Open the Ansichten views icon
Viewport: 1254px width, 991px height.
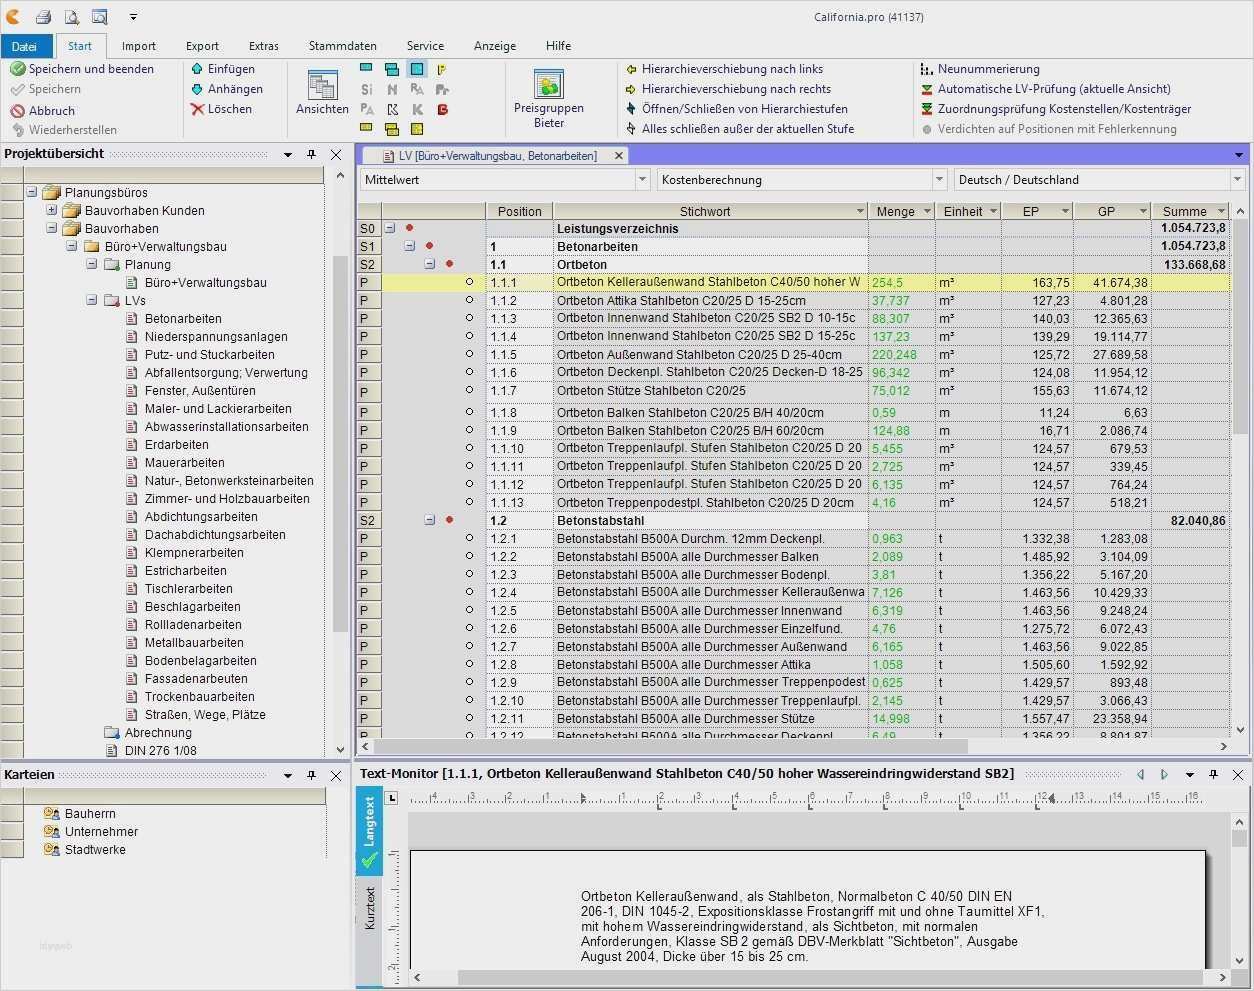pyautogui.click(x=322, y=88)
